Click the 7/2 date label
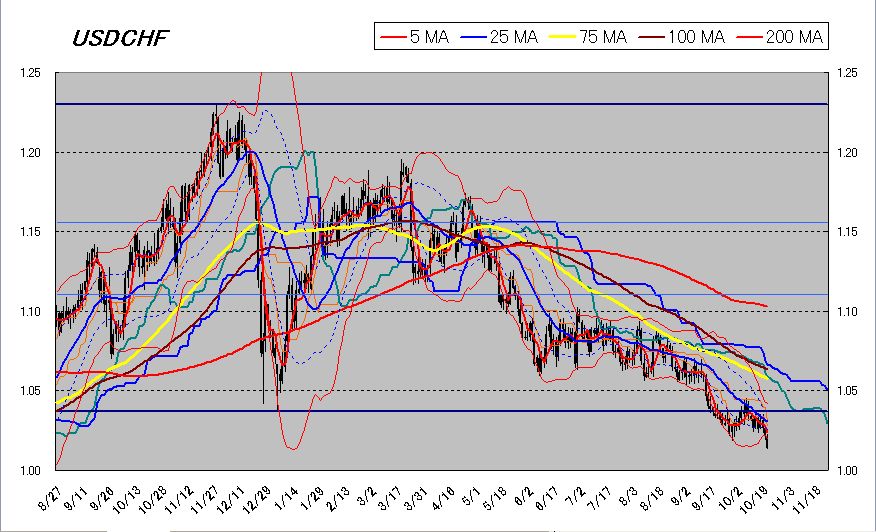Screen dimensions: 876x532 [x=574, y=496]
